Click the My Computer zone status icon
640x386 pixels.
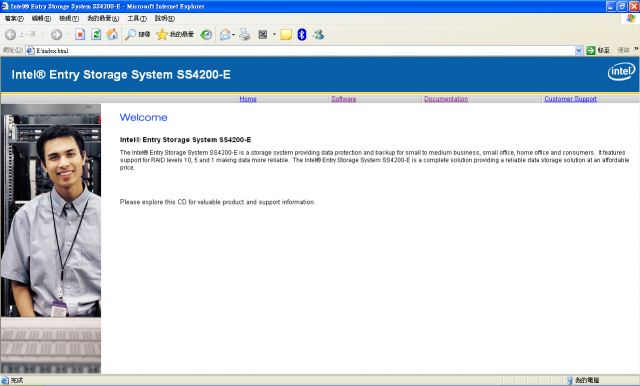[570, 380]
